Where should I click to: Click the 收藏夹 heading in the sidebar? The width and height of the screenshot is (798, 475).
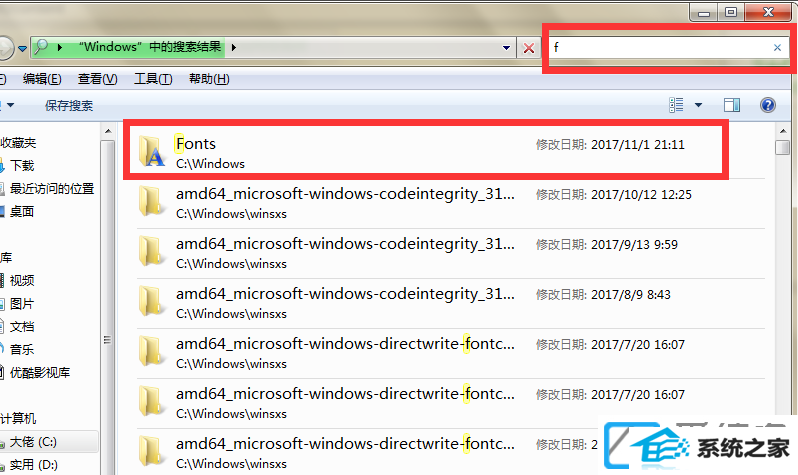pos(18,143)
